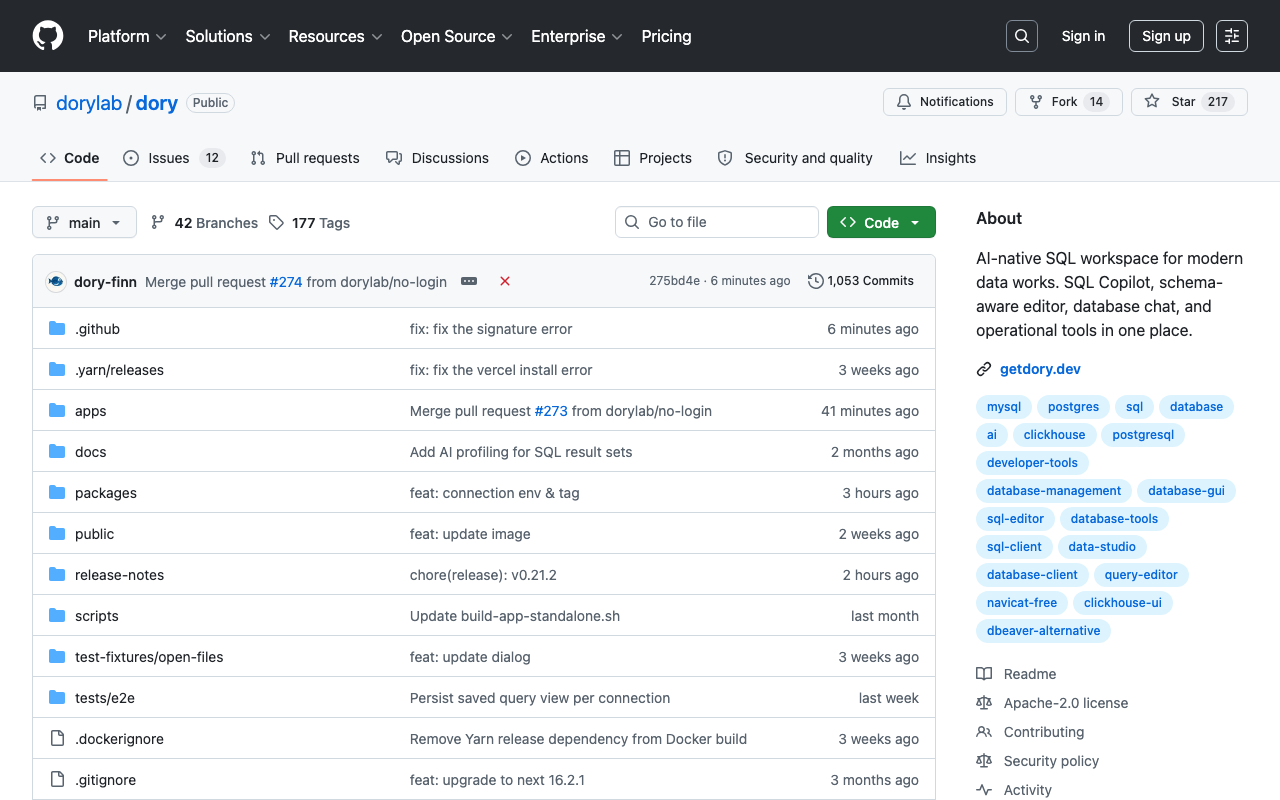1280x800 pixels.
Task: Open the test-fixtures/open-files folder
Action: click(x=149, y=657)
